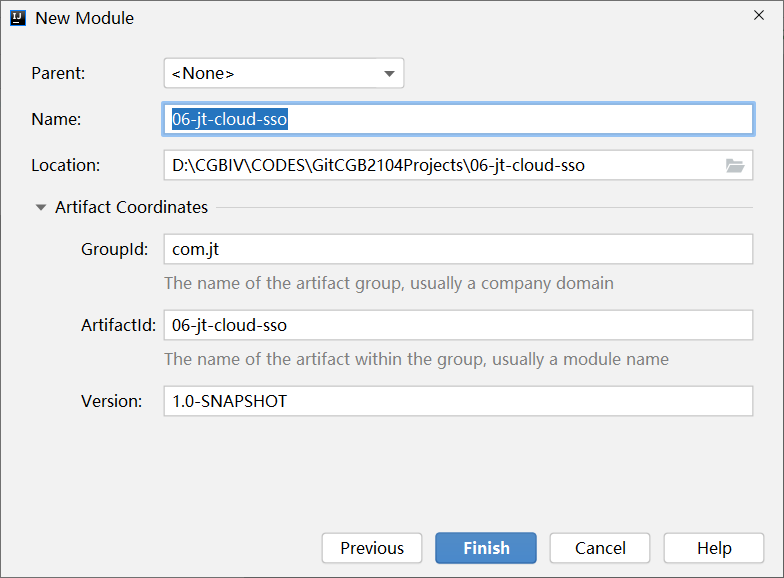Click the Name input field
This screenshot has width=784, height=578.
(x=458, y=120)
